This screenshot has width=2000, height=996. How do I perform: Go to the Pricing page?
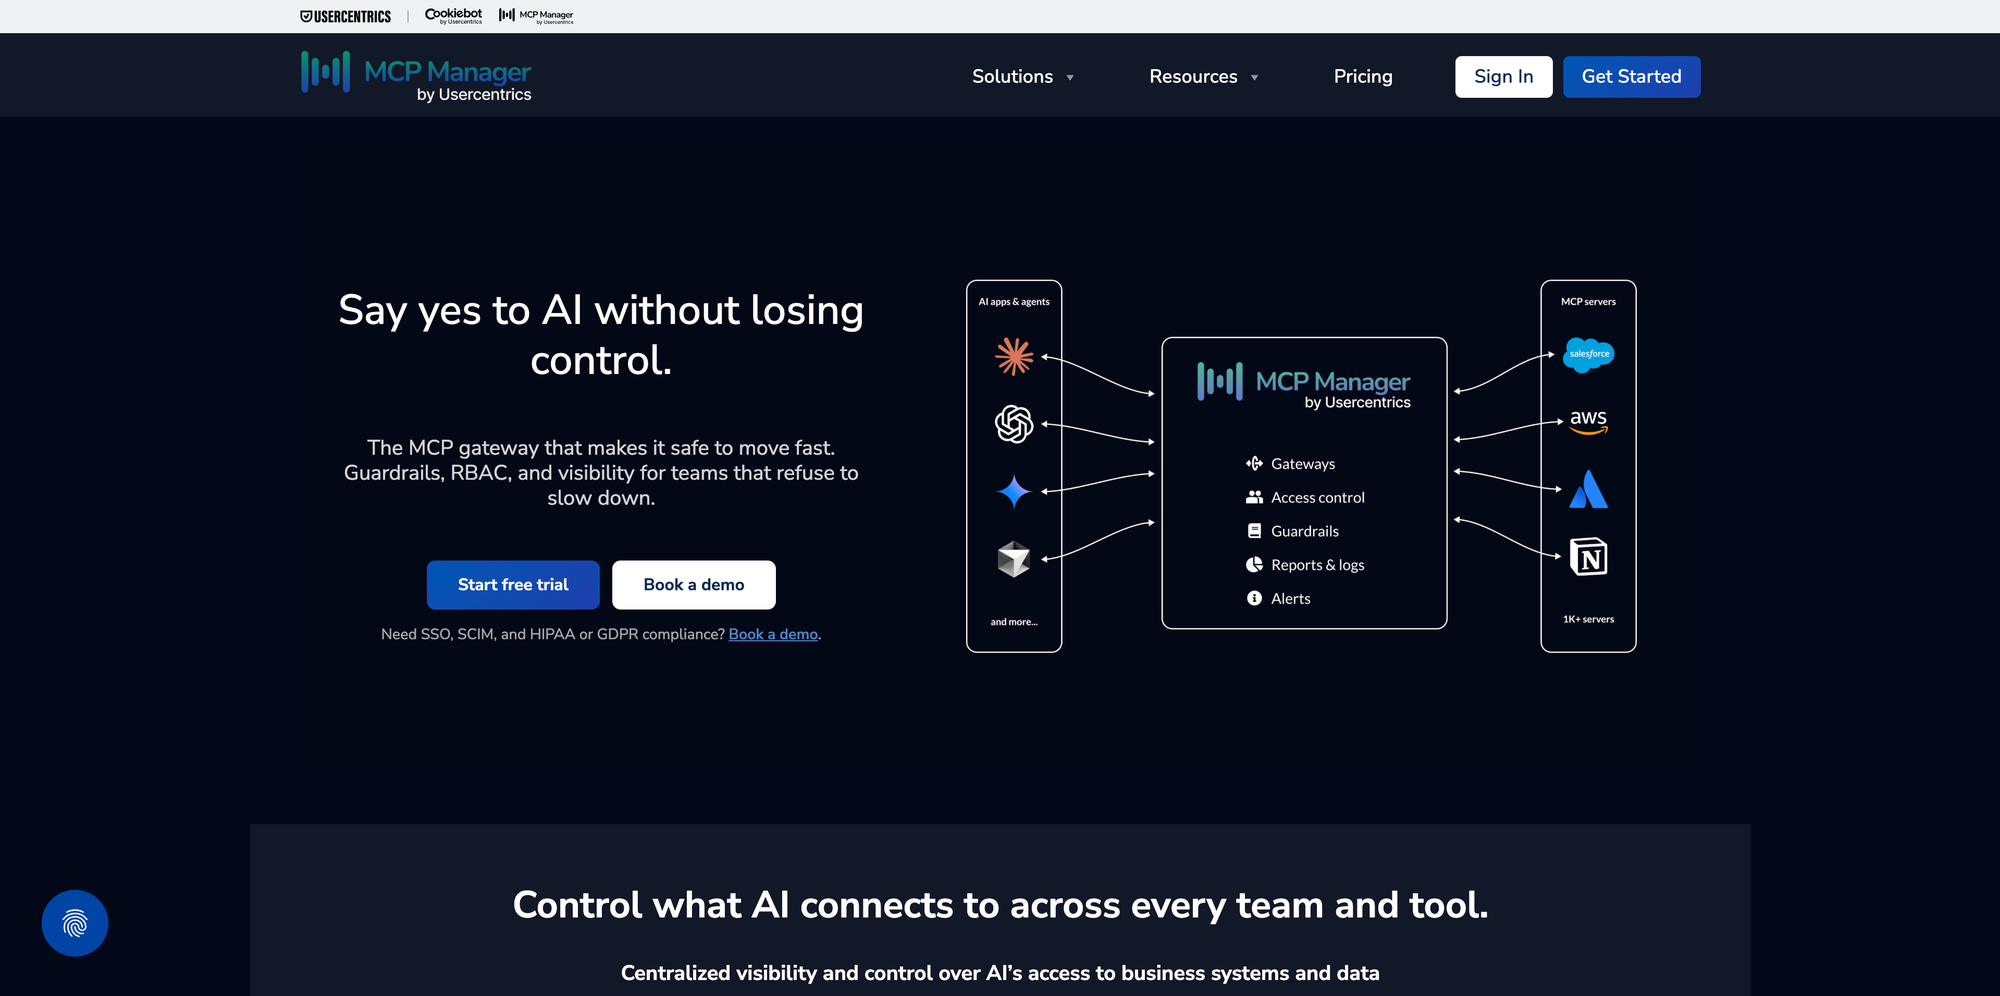tap(1363, 77)
